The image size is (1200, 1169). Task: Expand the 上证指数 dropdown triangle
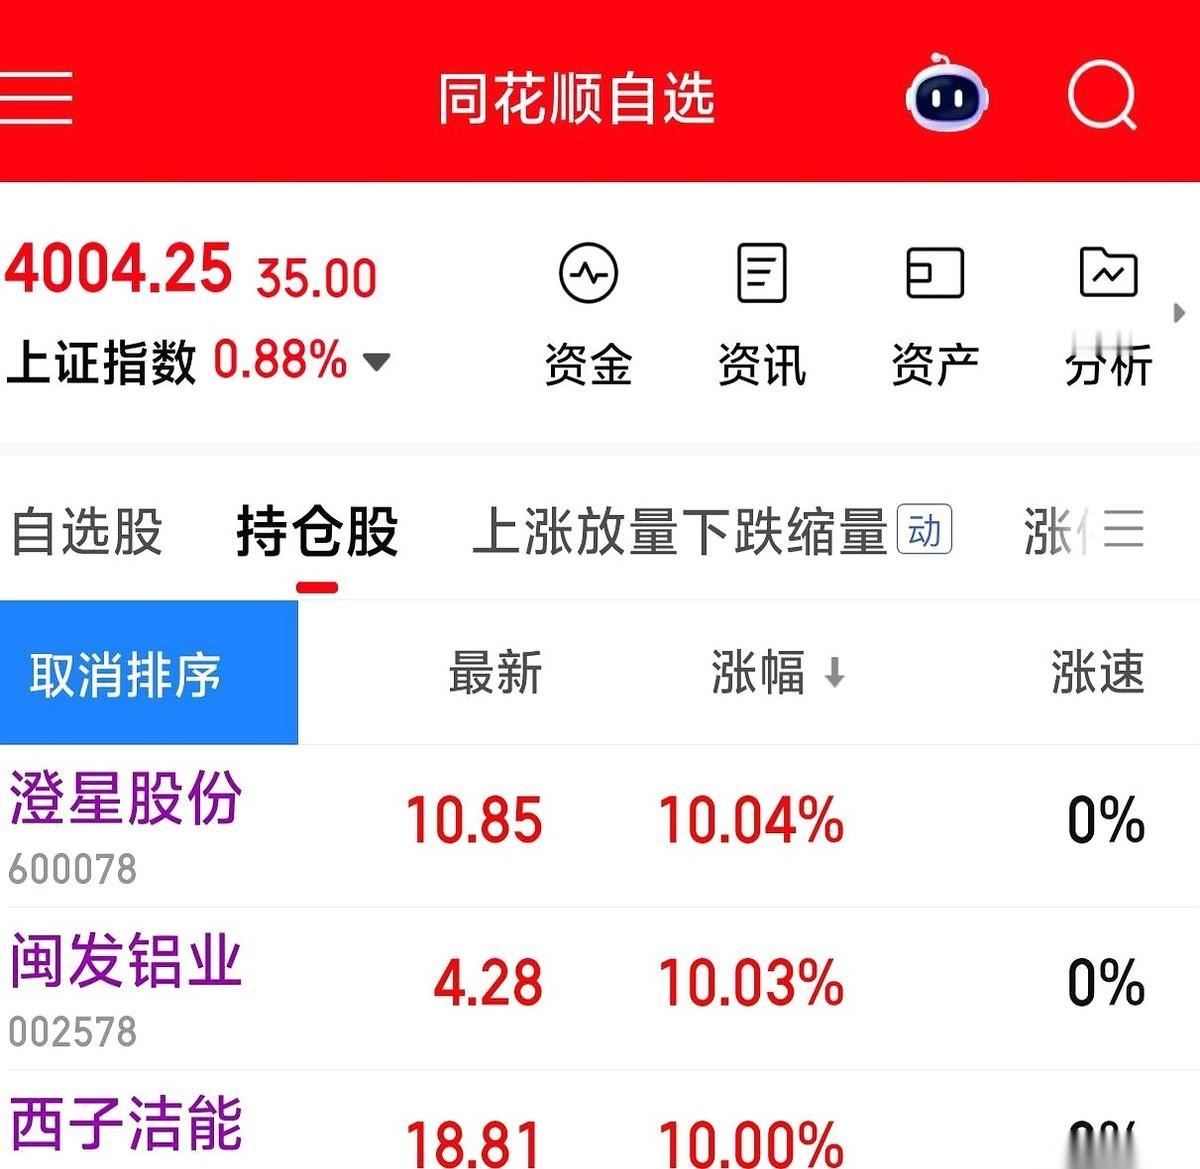coord(376,361)
